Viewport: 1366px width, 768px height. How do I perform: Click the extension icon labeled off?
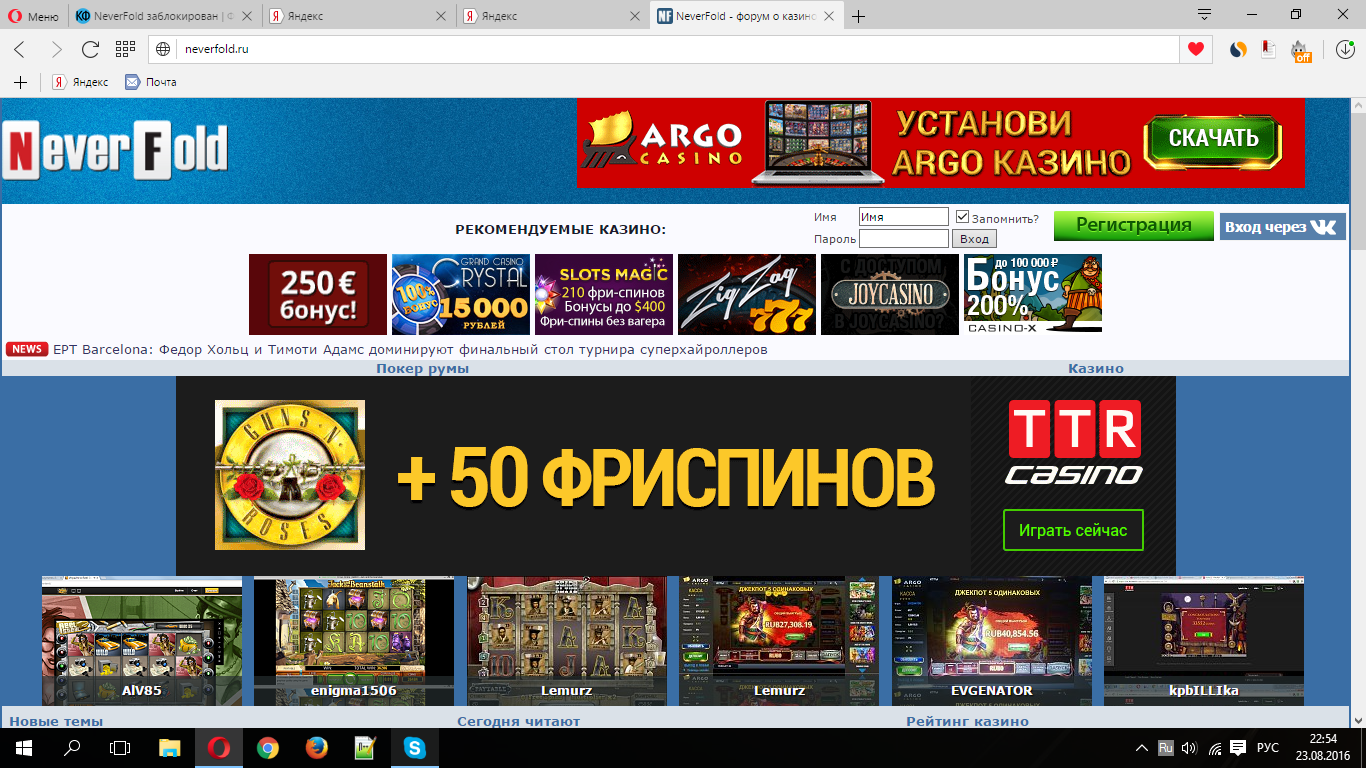click(1300, 50)
